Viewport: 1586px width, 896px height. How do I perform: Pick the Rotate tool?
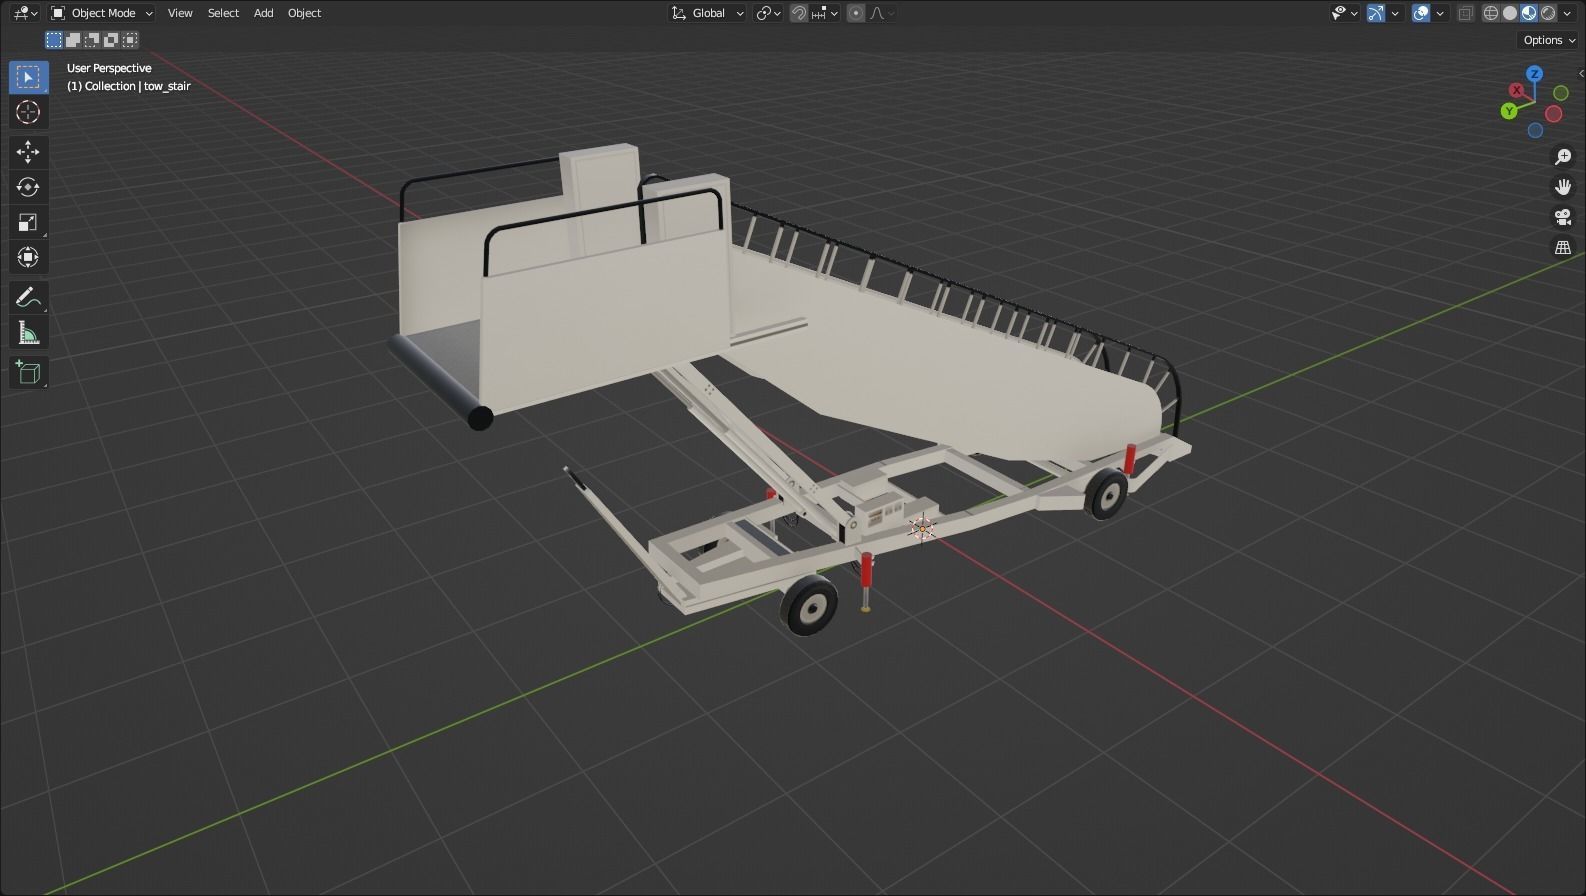[x=28, y=187]
